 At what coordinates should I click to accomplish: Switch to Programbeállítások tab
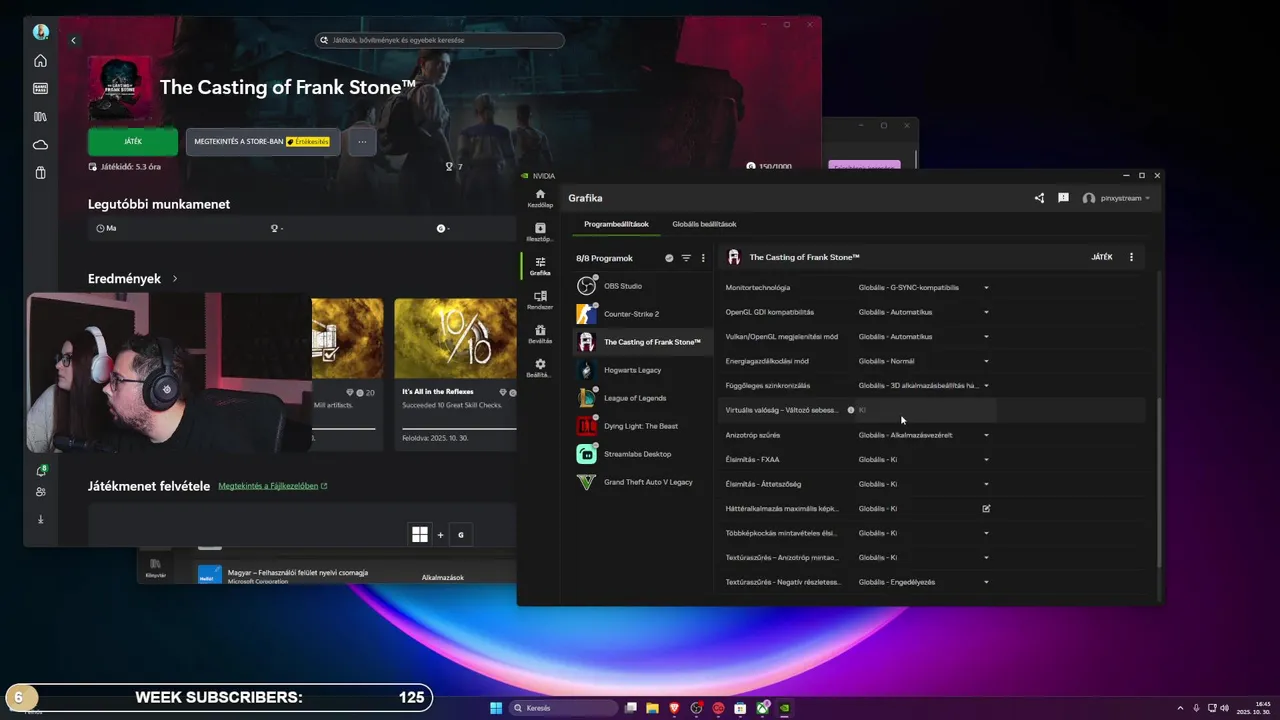[616, 224]
